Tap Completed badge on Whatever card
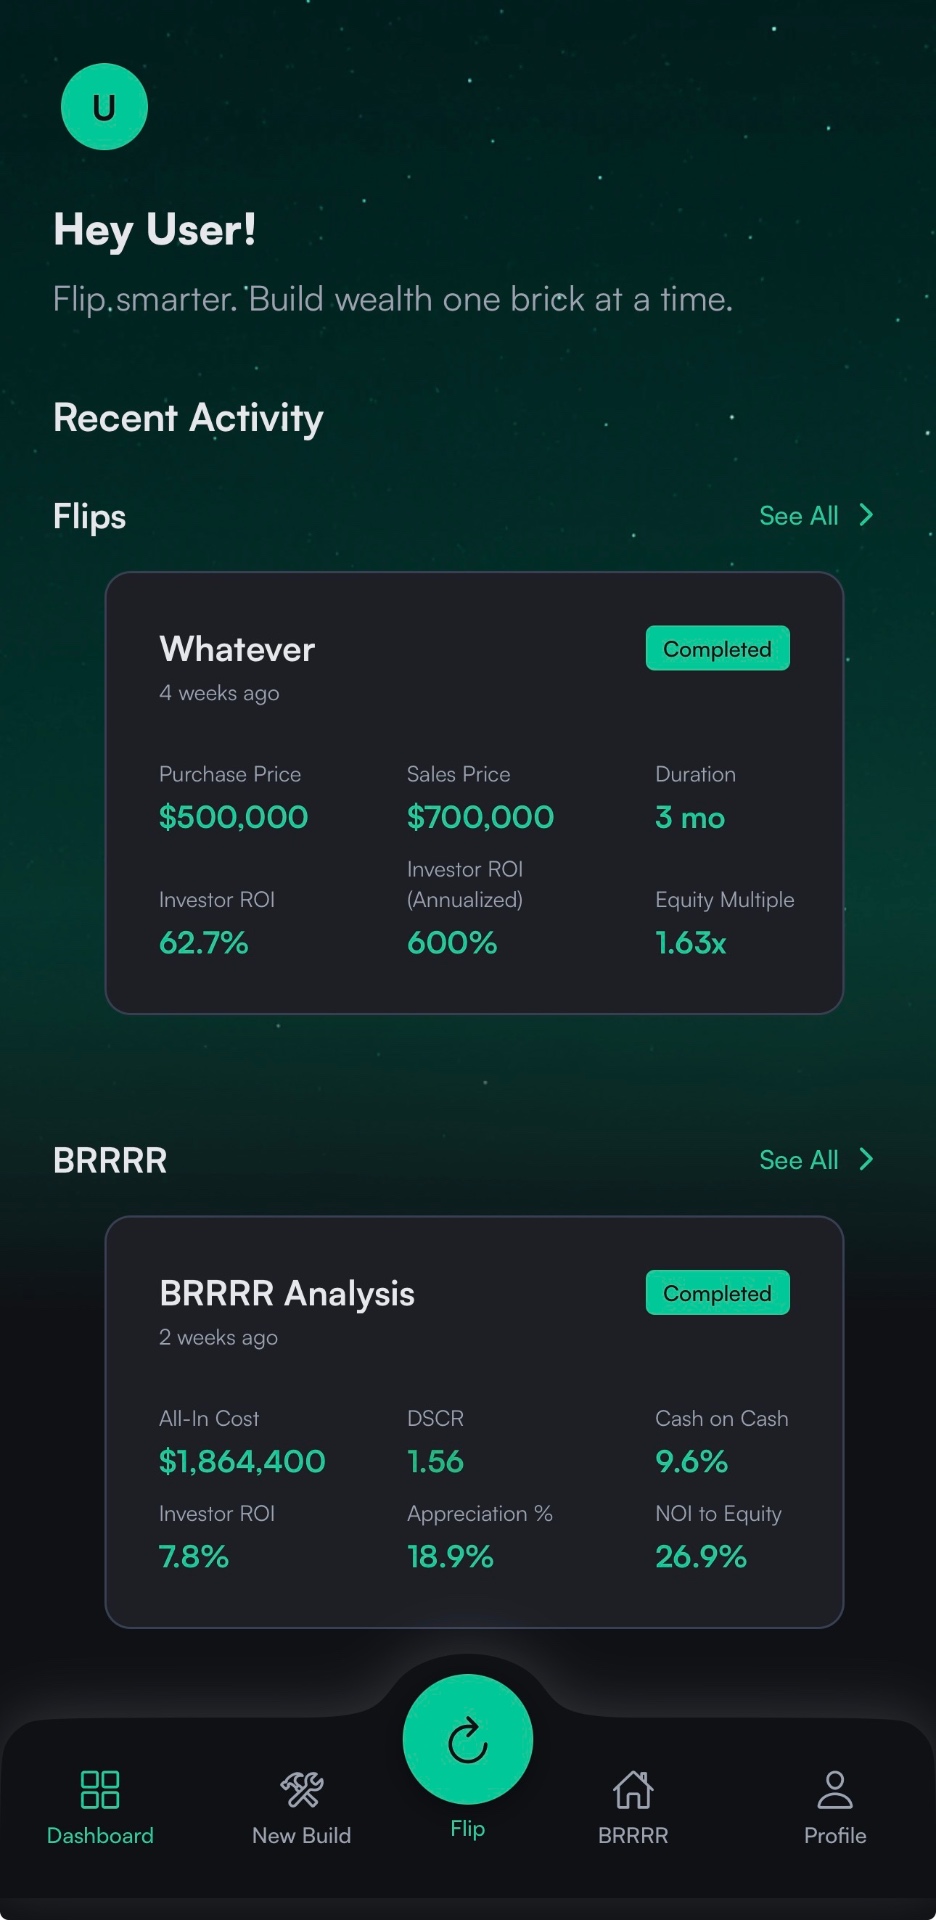The height and width of the screenshot is (1920, 936). click(x=717, y=649)
